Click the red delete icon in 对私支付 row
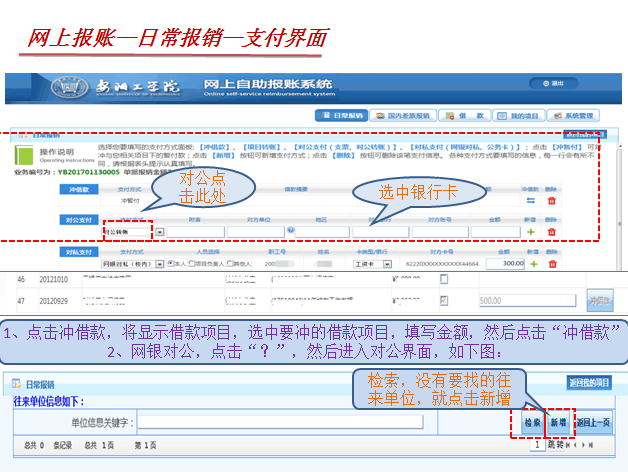 551,263
